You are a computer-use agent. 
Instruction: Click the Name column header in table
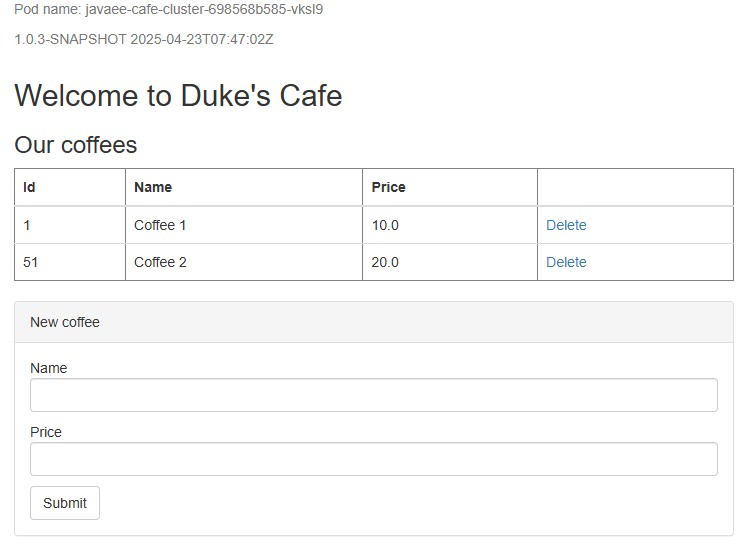(153, 187)
